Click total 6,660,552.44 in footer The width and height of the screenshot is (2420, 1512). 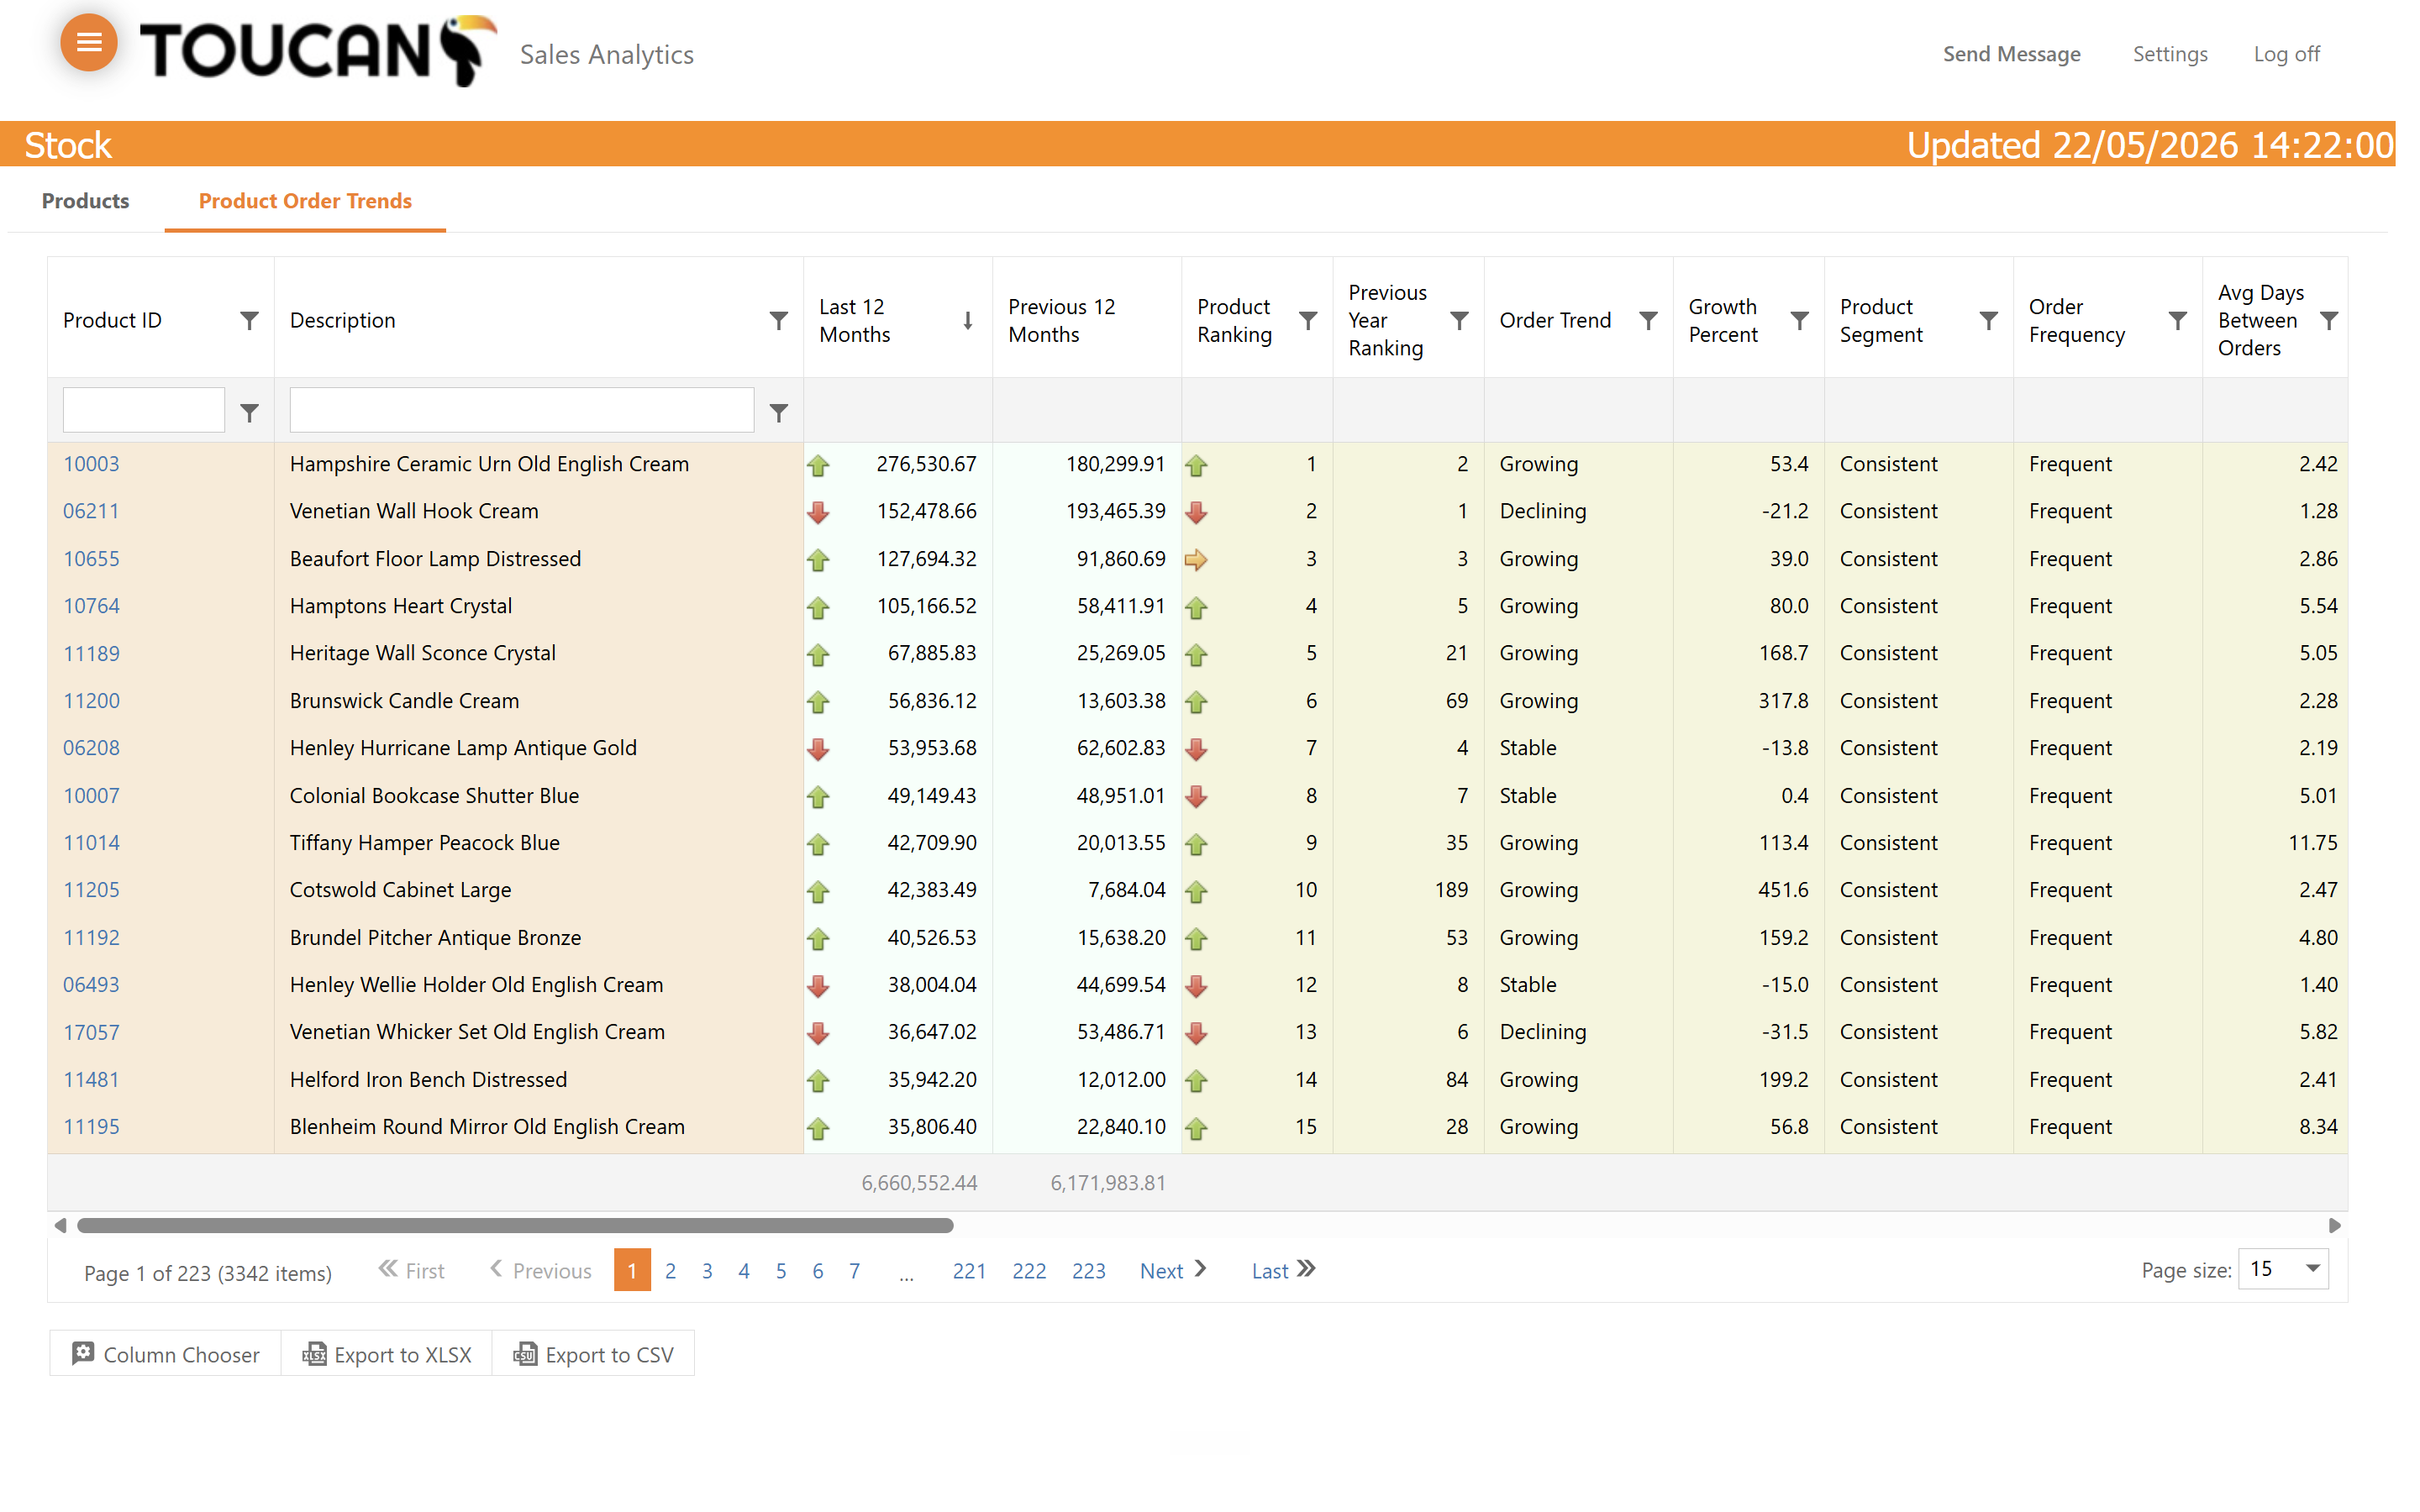919,1183
